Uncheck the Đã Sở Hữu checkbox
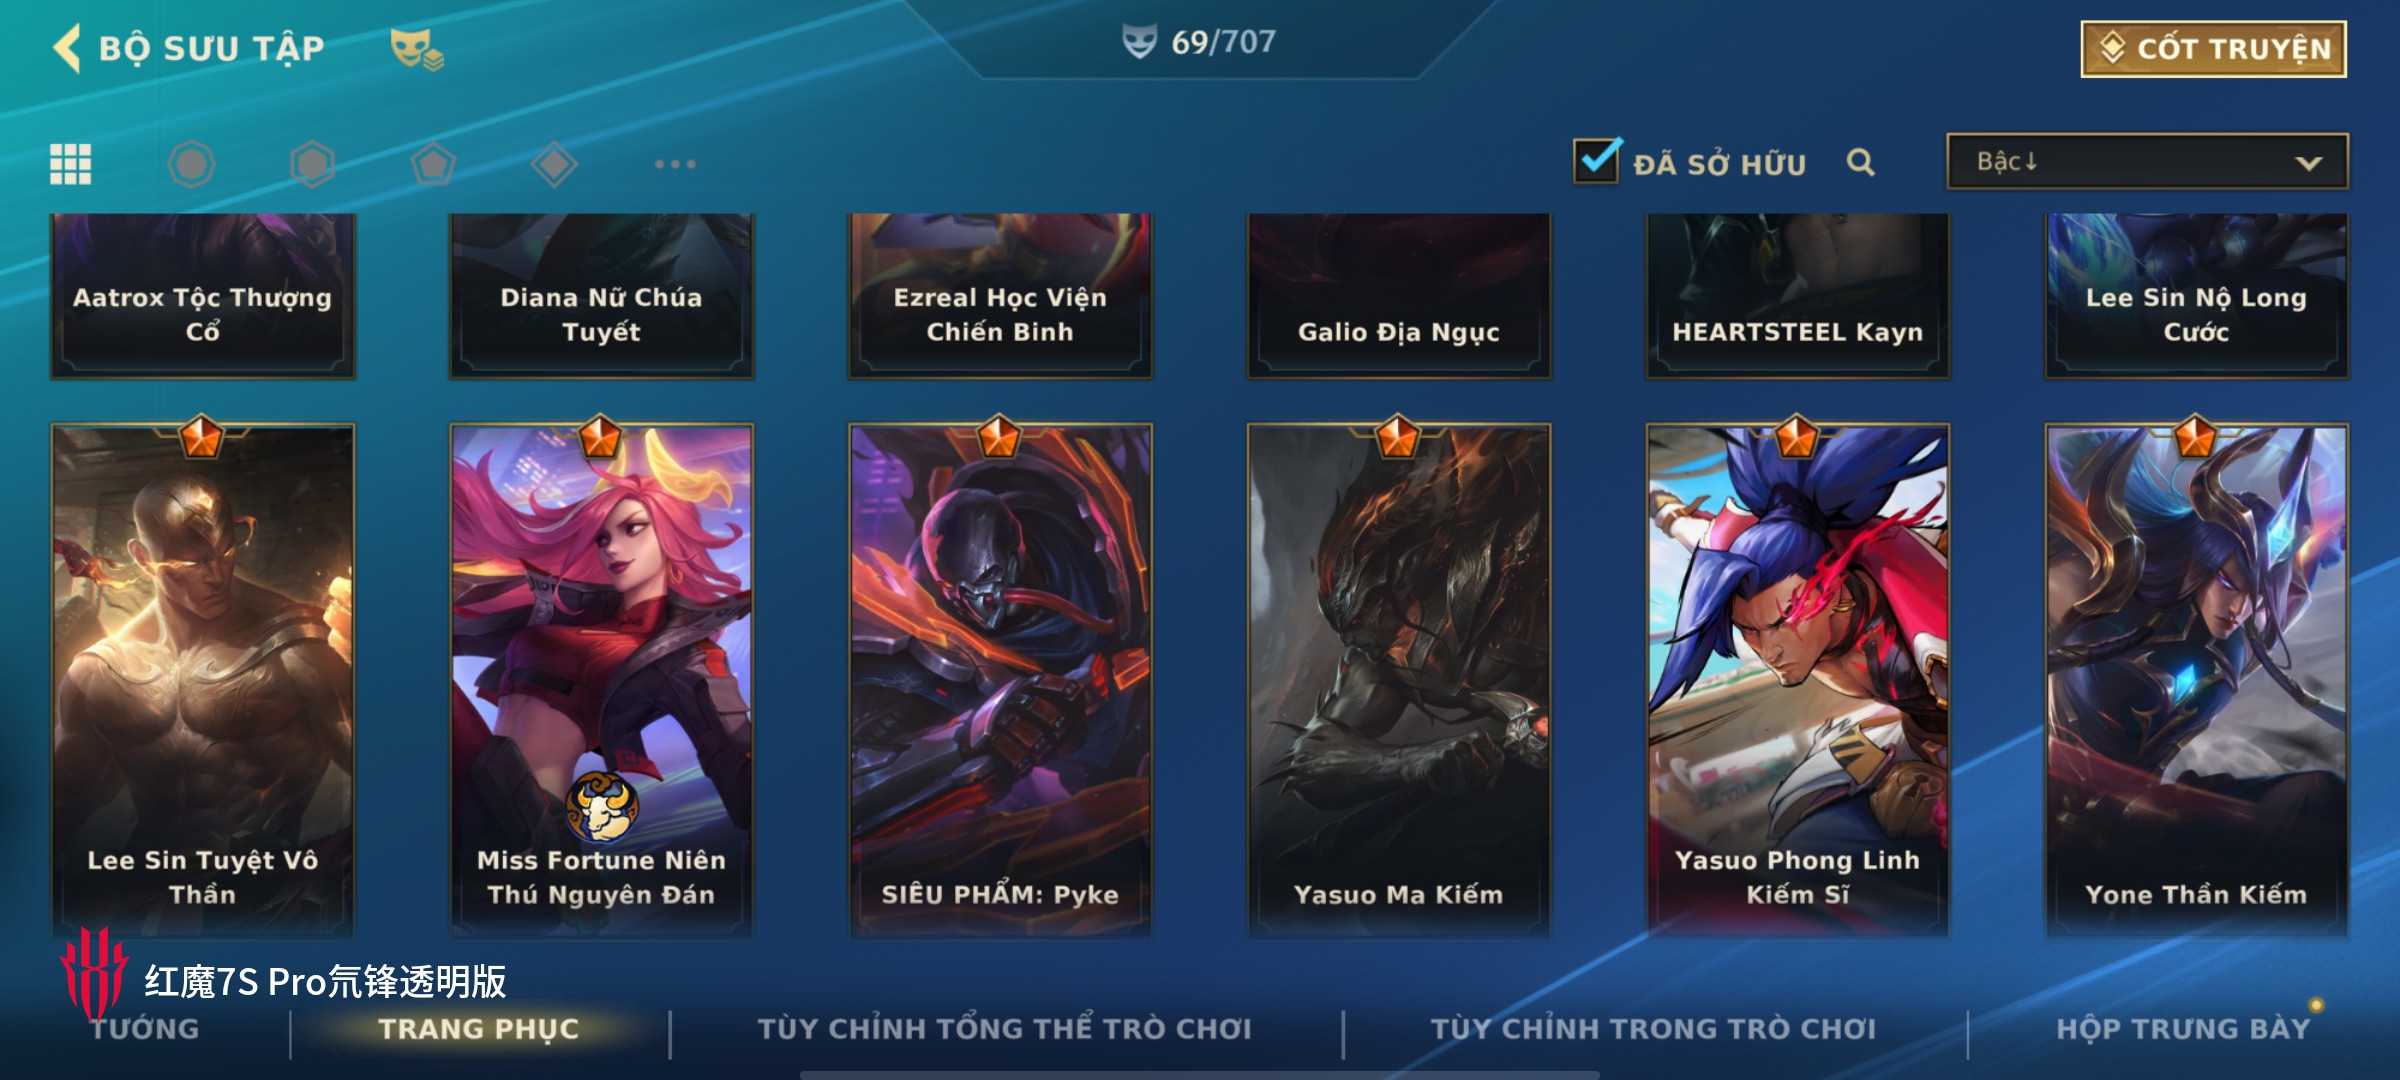The image size is (2400, 1080). click(1596, 160)
